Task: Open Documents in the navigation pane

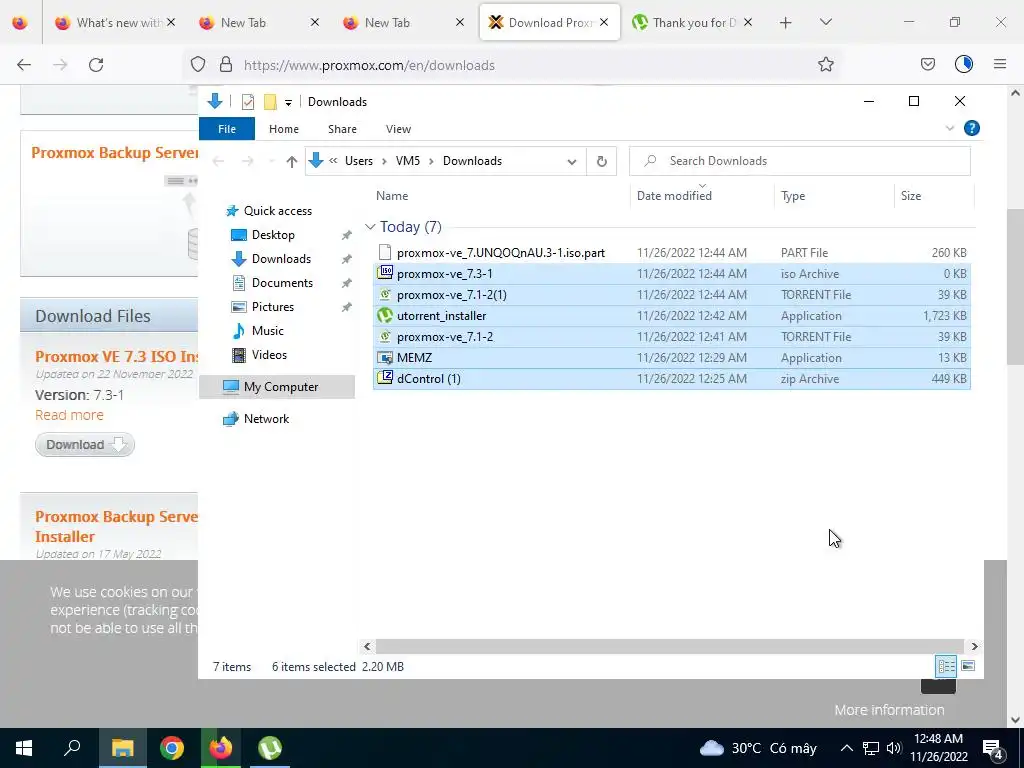Action: click(282, 283)
